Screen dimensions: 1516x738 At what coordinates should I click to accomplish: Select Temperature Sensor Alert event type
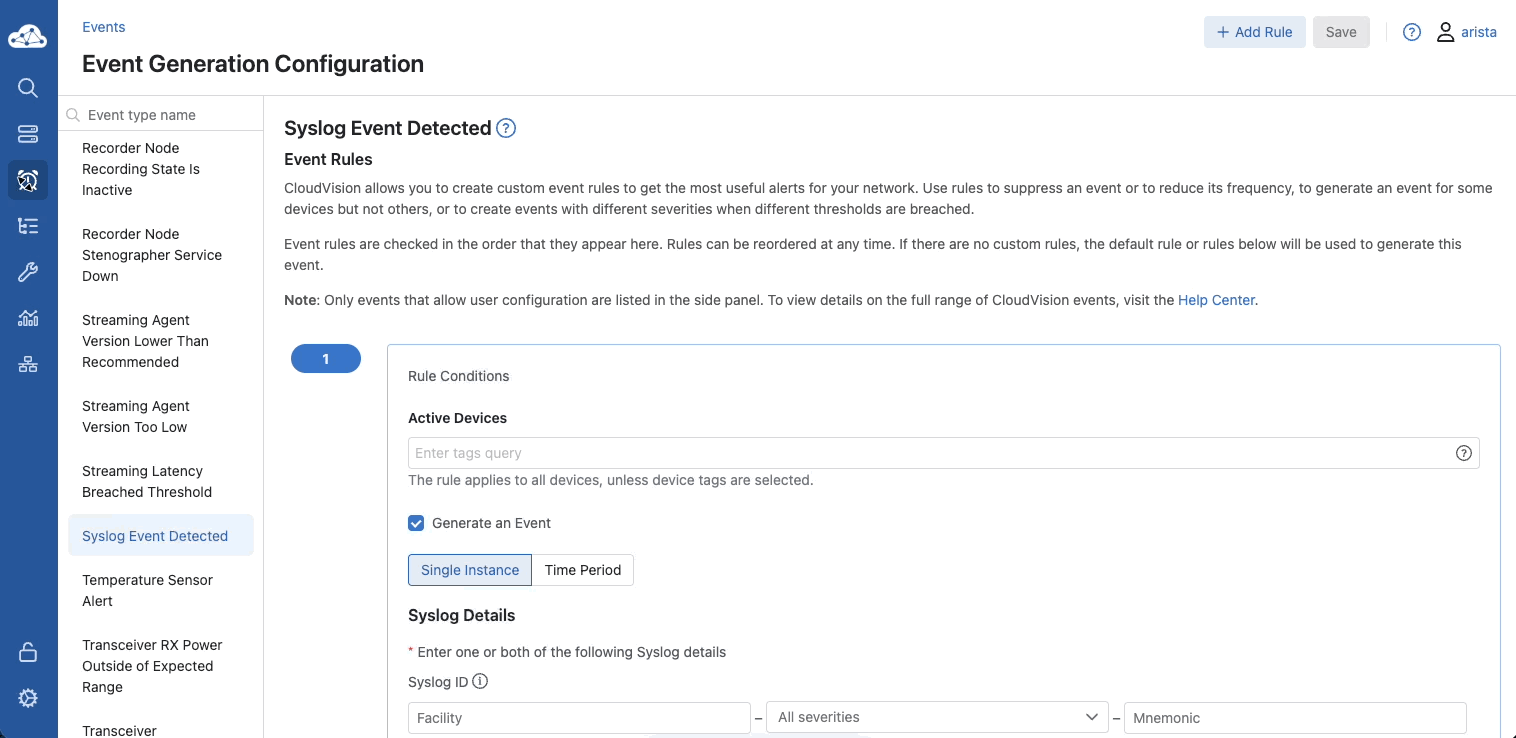(x=147, y=590)
